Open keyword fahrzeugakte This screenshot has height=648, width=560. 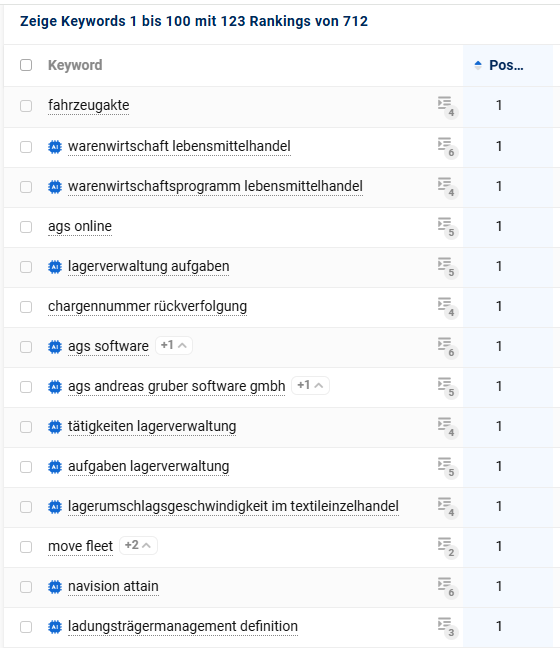88,105
